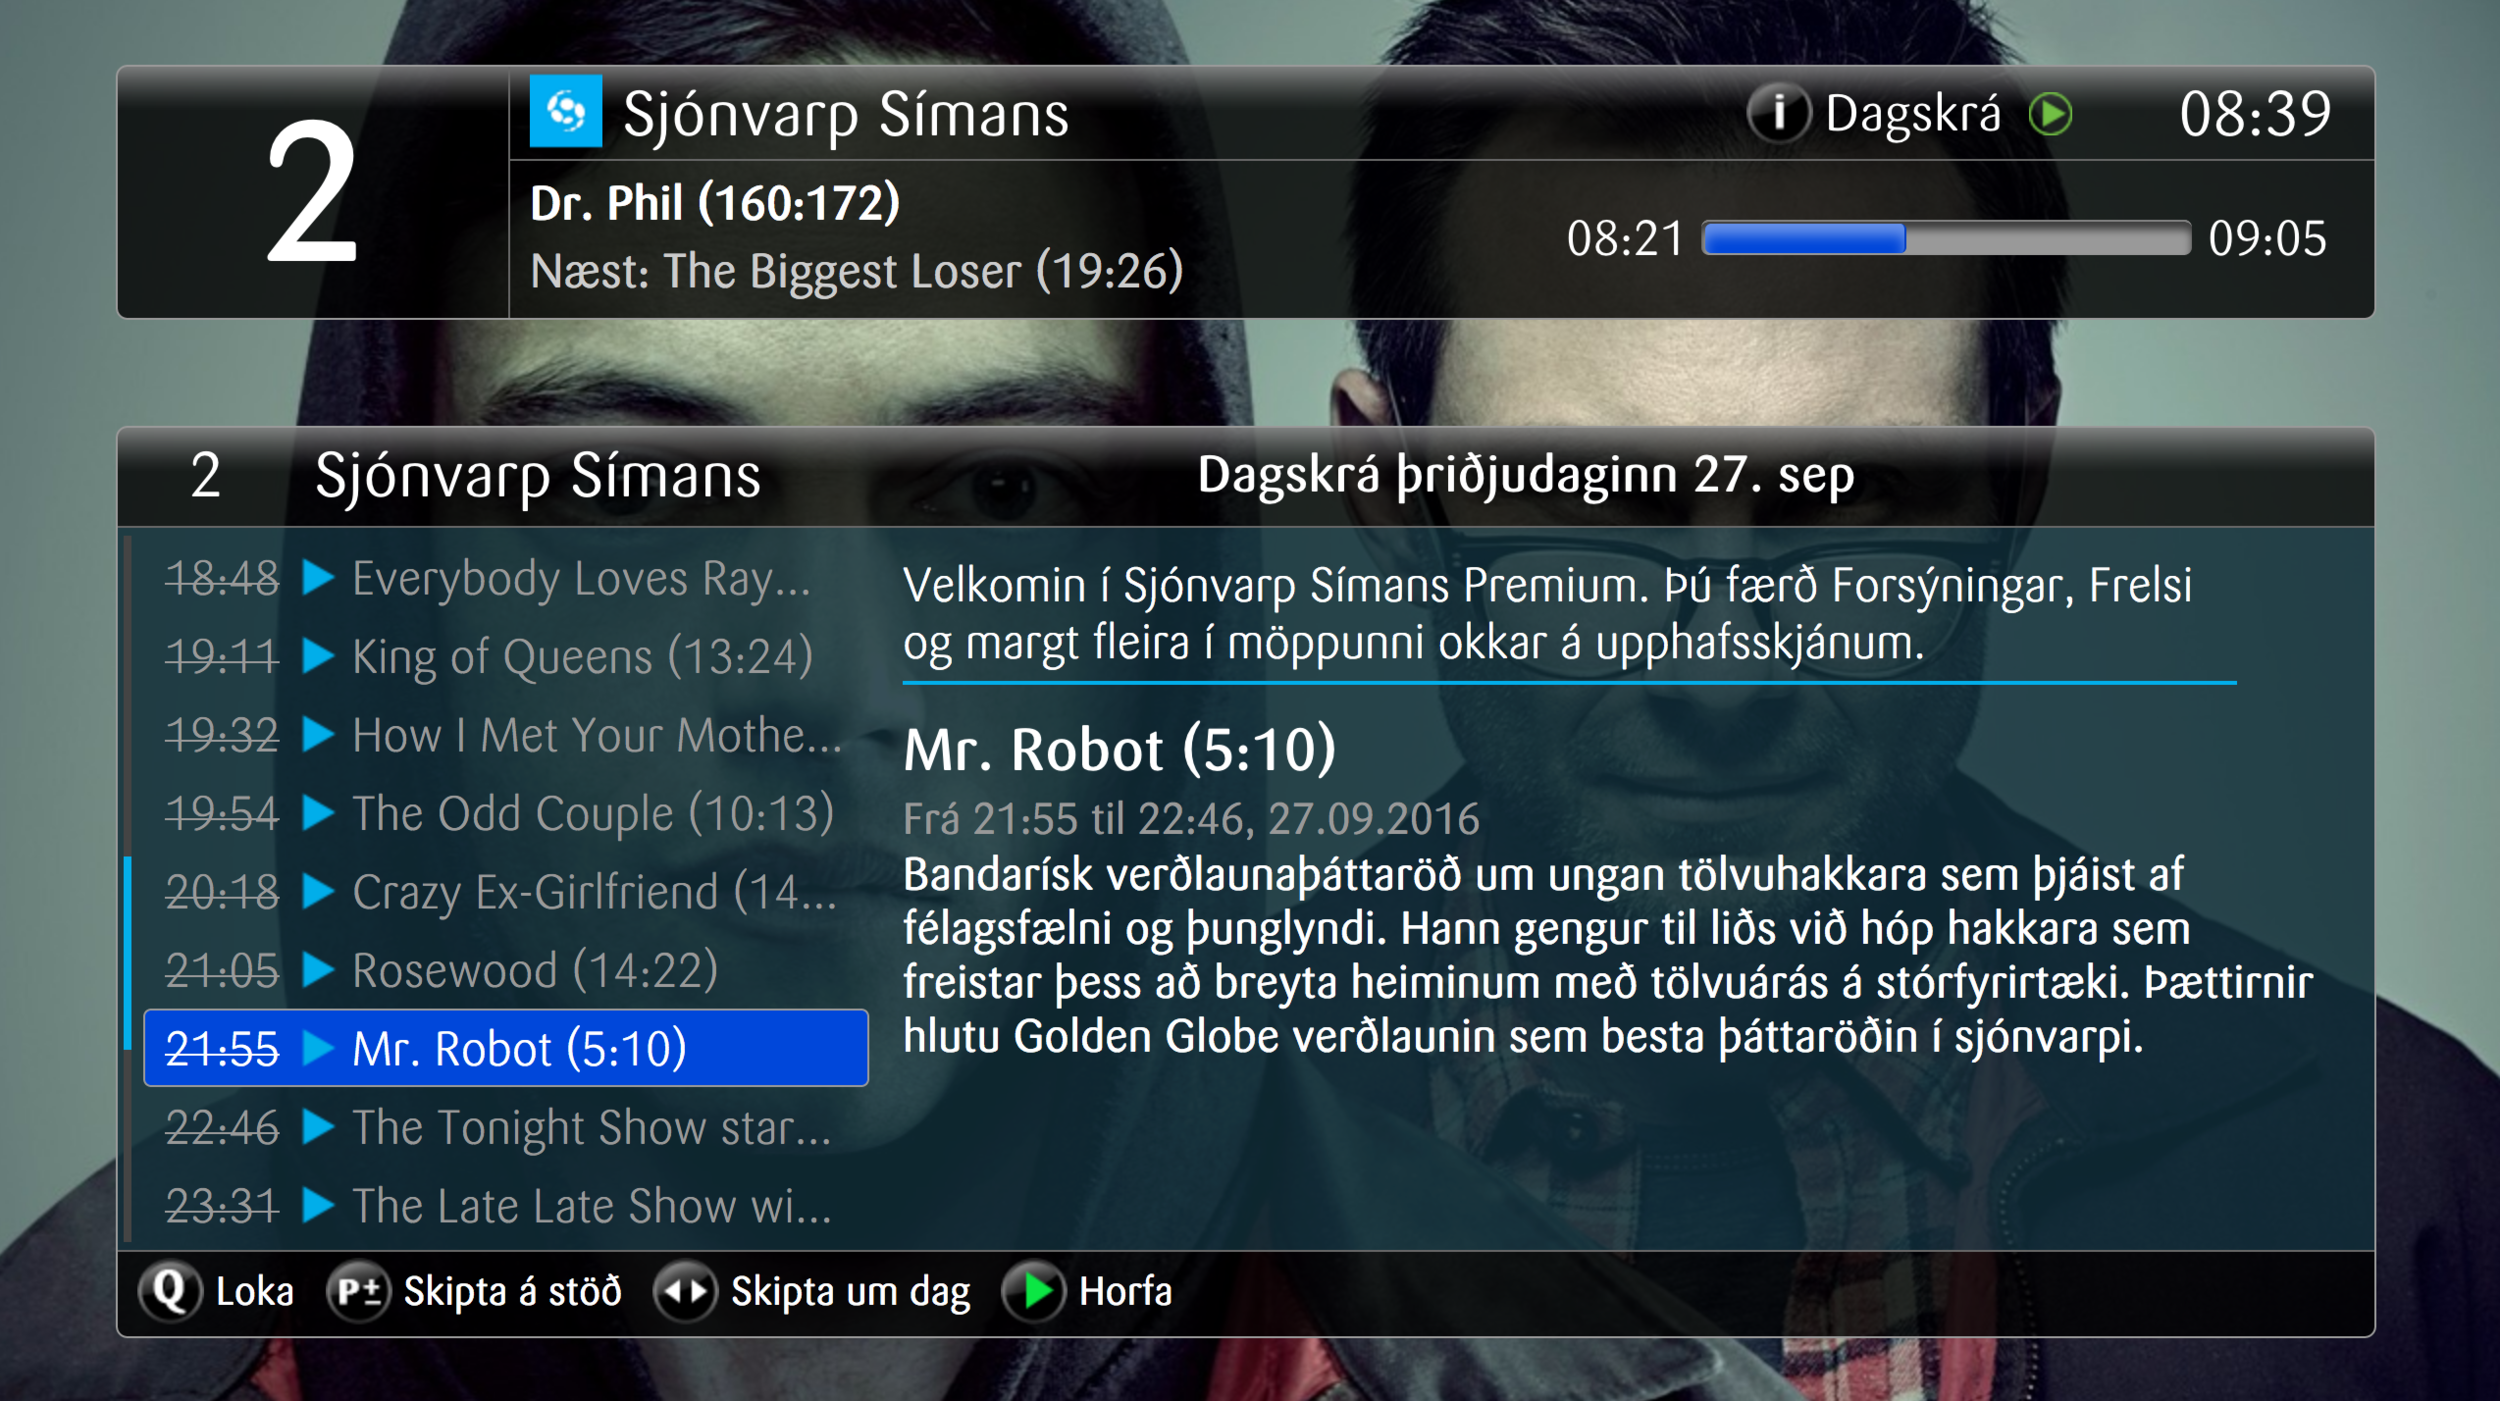Screen dimensions: 2500x1401
Task: Click the Næst: The Biggest Loser text
Action: [x=856, y=271]
